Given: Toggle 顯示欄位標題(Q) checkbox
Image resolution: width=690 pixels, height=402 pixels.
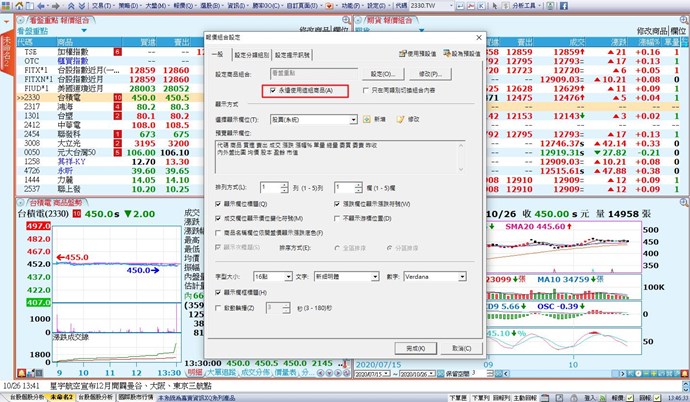Looking at the screenshot, I should click(x=219, y=203).
